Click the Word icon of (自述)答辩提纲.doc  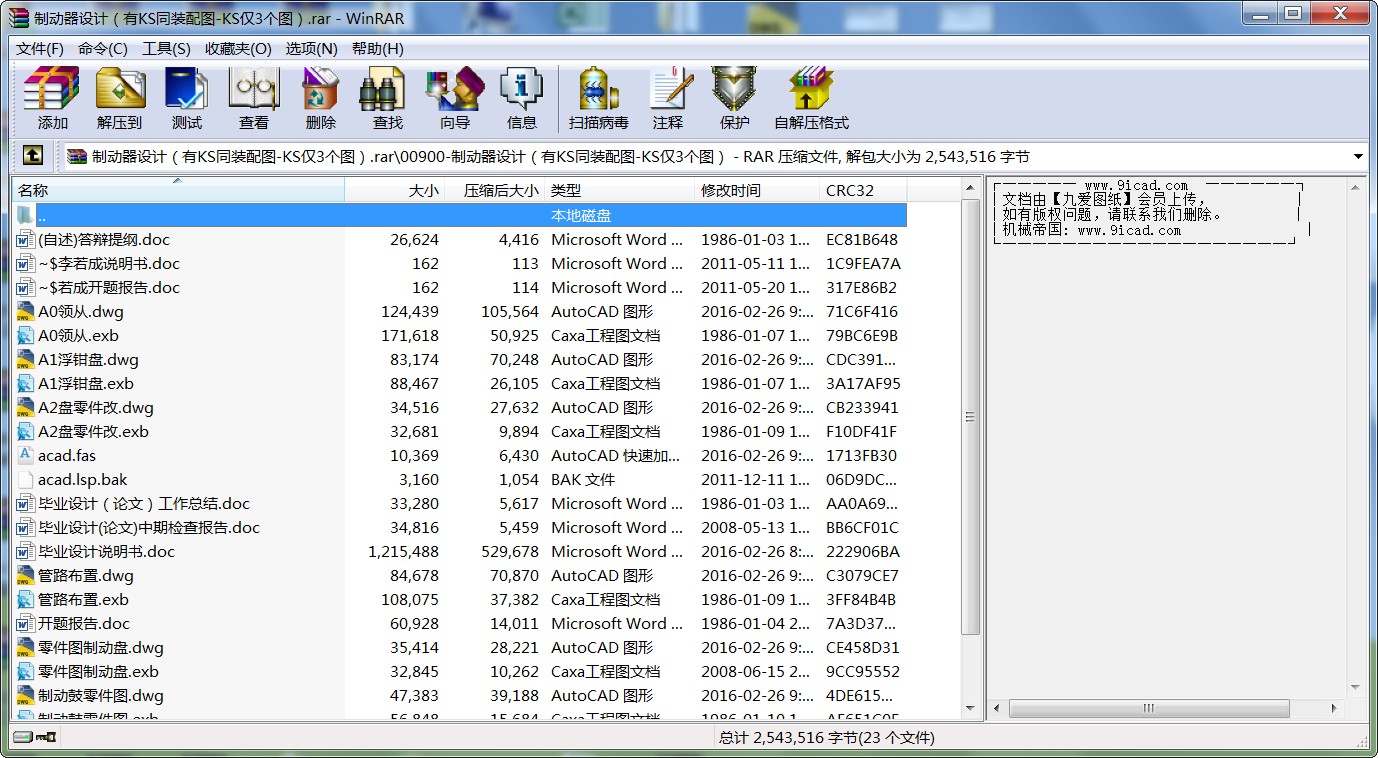(x=25, y=240)
